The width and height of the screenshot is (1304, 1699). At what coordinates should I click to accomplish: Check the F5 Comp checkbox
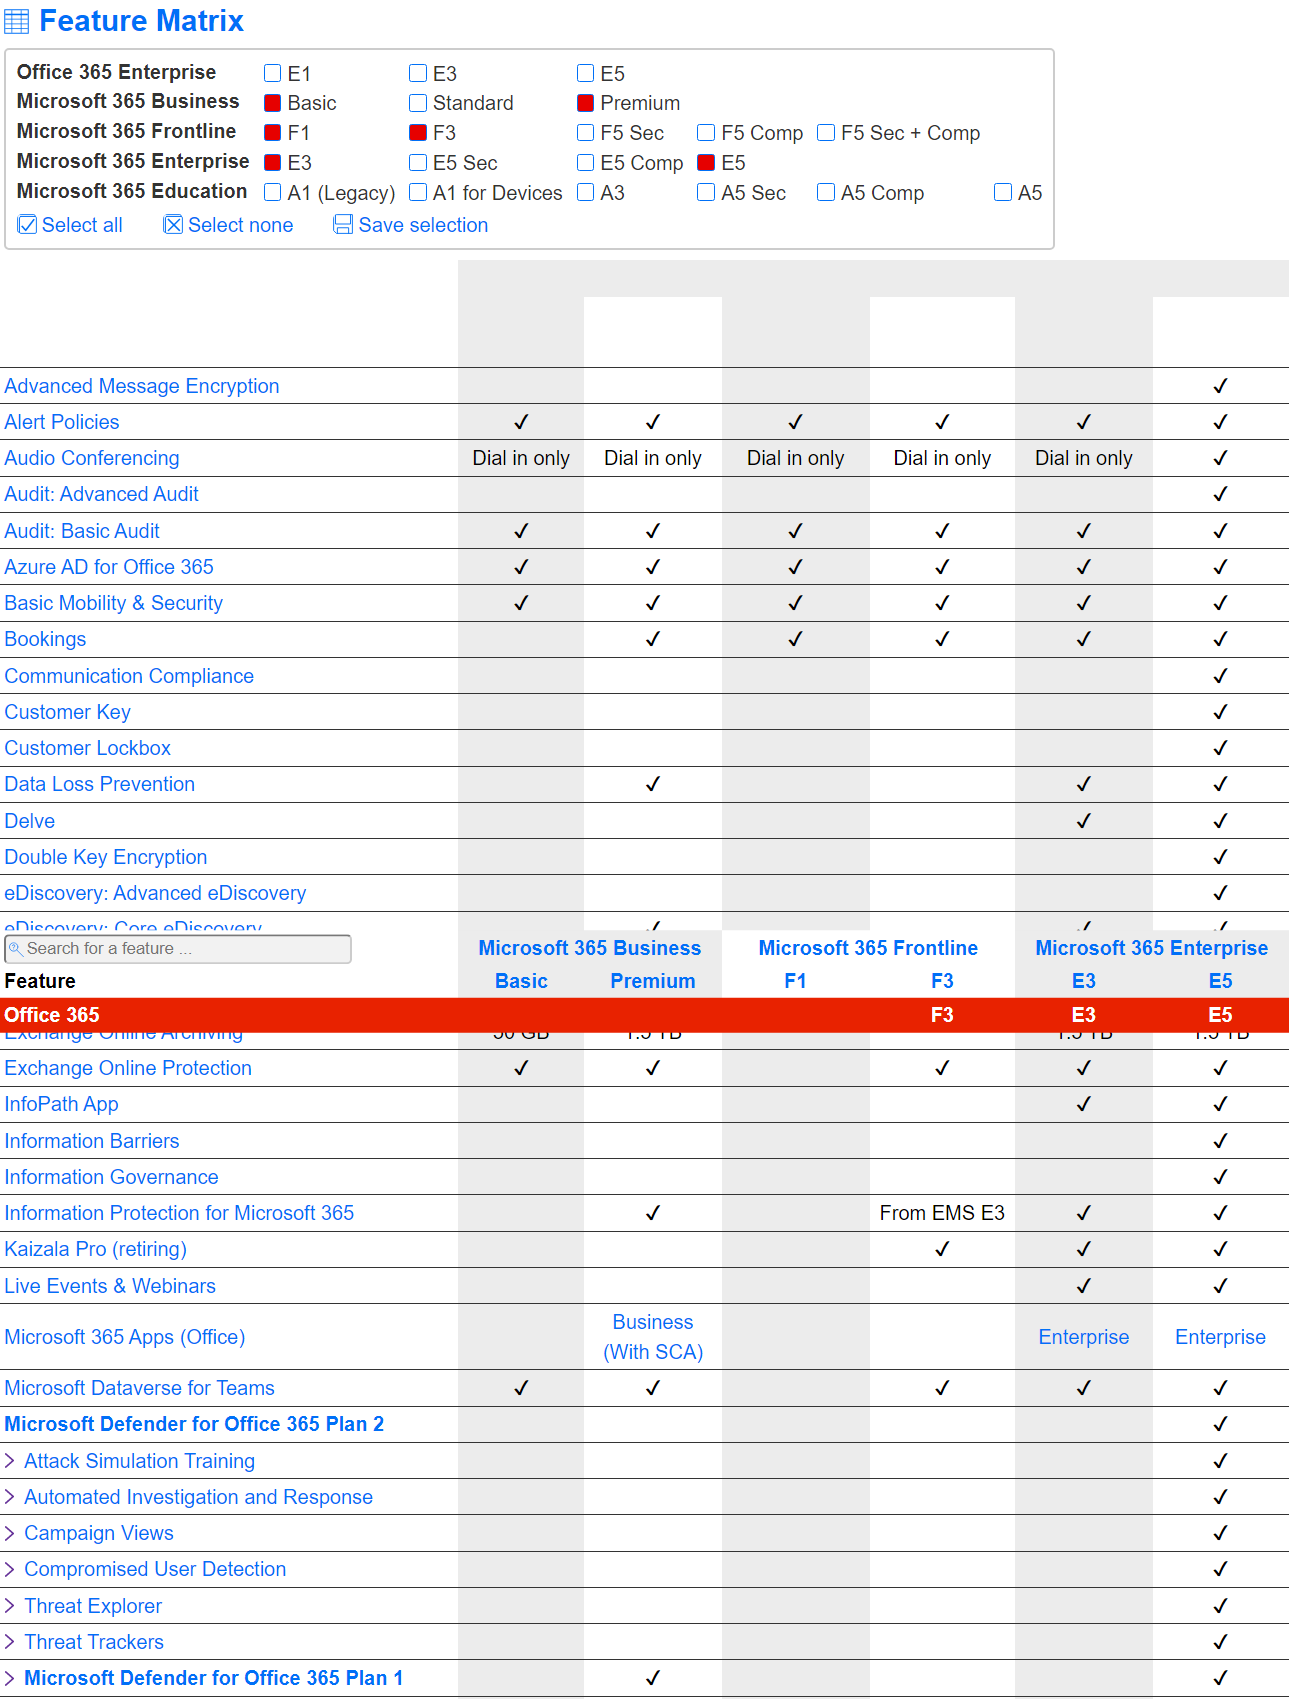707,133
